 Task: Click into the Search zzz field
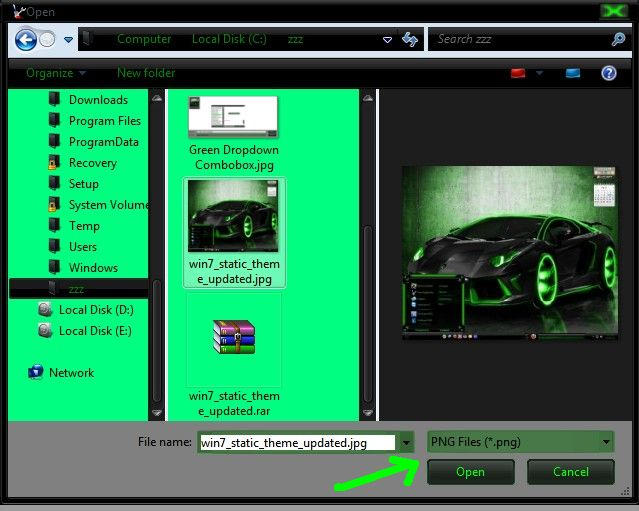click(x=522, y=39)
